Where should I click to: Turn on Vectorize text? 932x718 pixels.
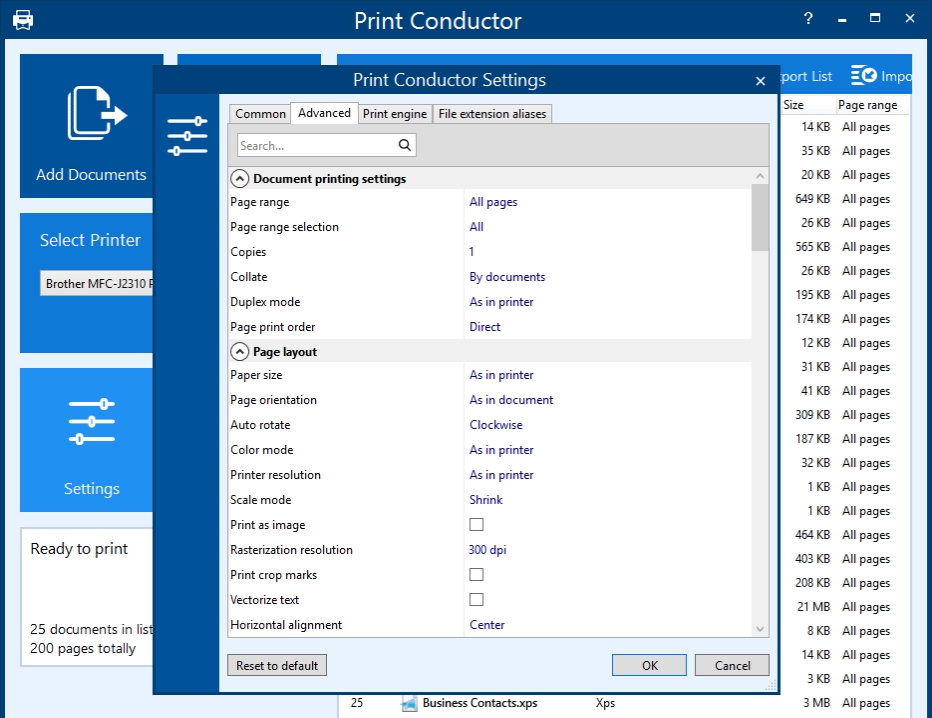point(477,599)
